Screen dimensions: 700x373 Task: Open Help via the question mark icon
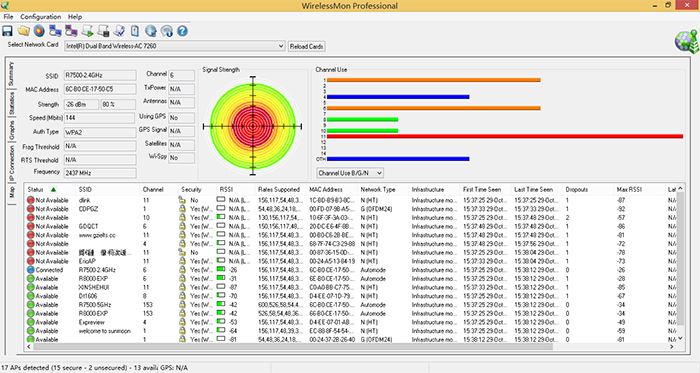coord(182,31)
